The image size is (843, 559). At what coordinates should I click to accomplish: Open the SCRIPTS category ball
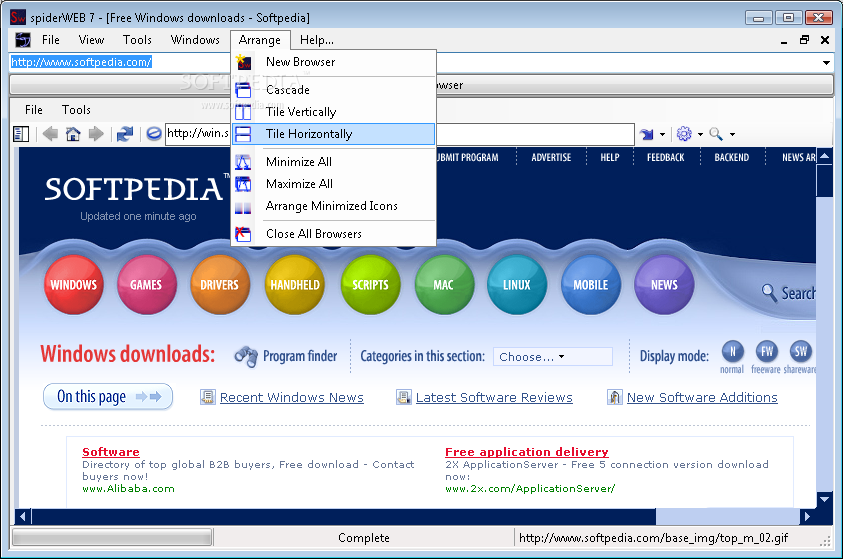pyautogui.click(x=370, y=285)
